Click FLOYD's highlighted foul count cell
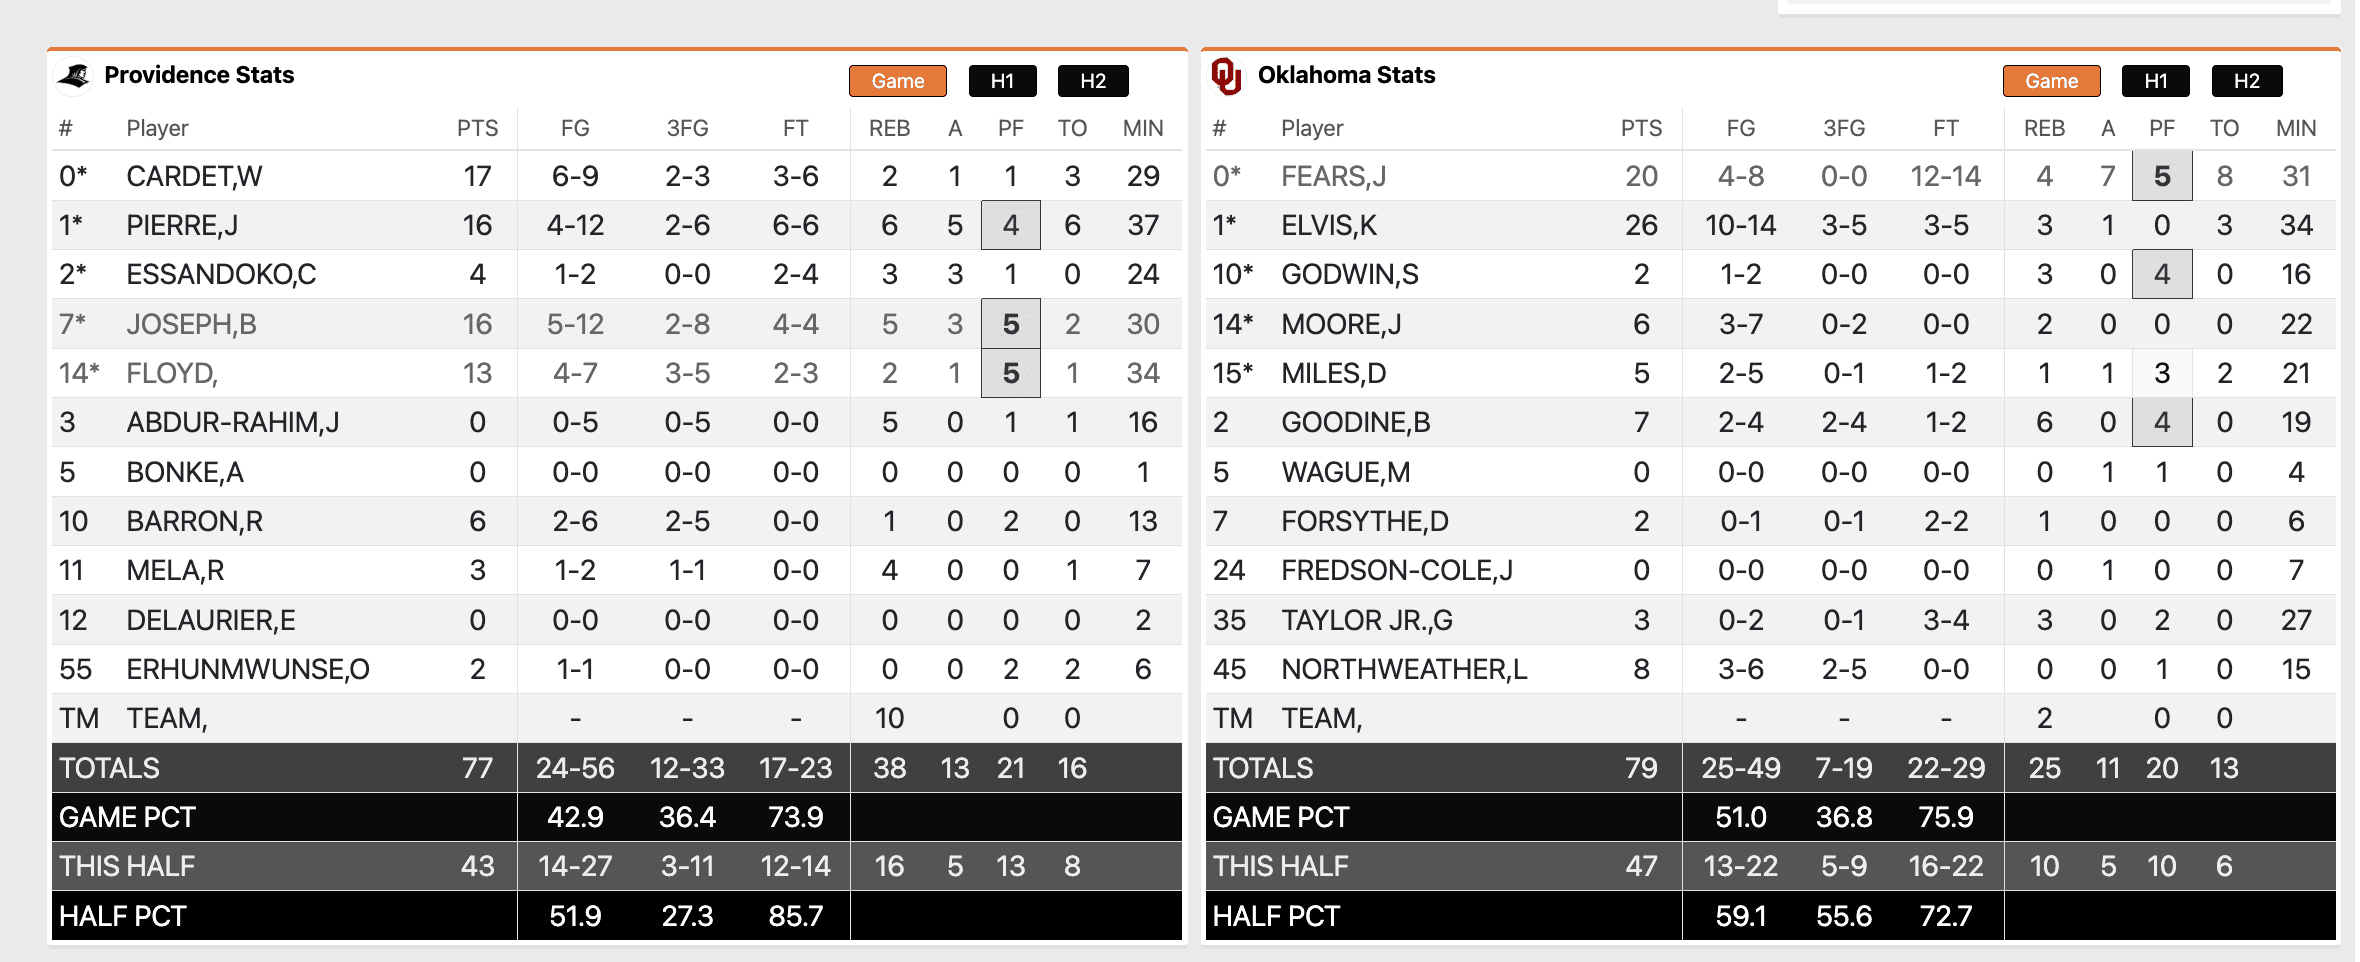The image size is (2360, 962). tap(1012, 373)
